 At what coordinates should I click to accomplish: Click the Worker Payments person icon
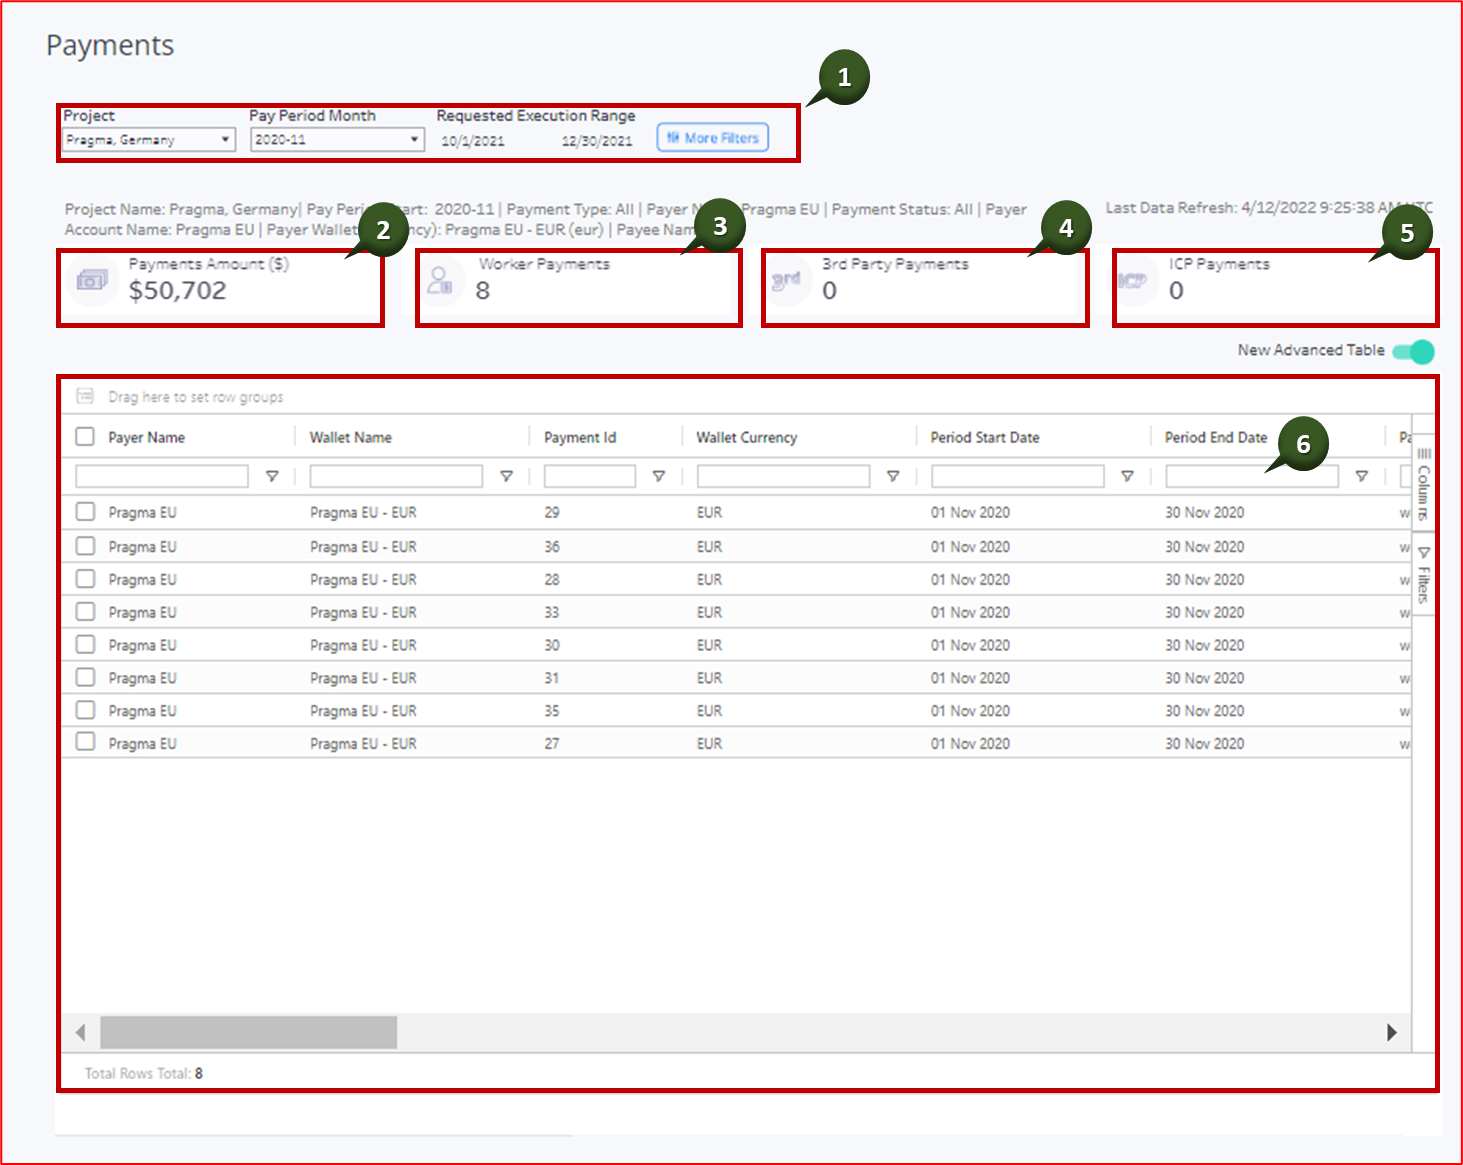[440, 280]
